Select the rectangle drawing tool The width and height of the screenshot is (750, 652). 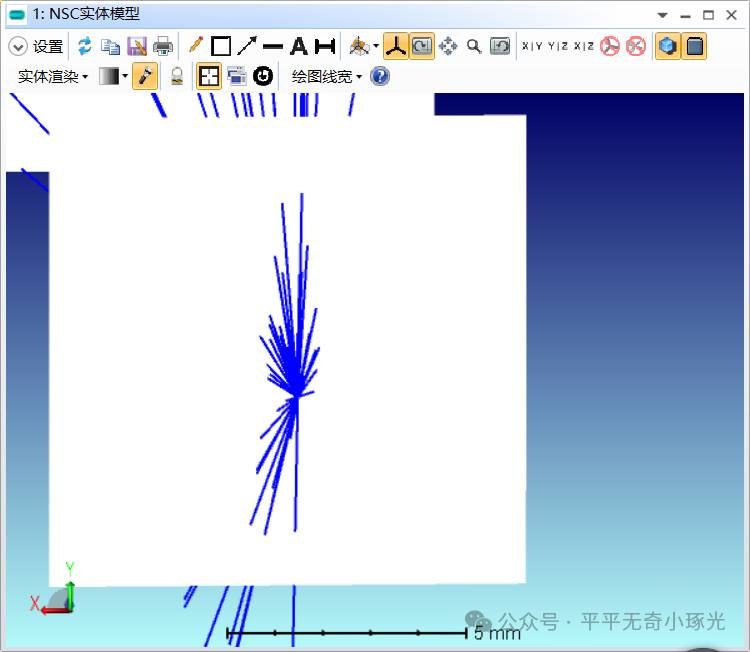pos(221,46)
